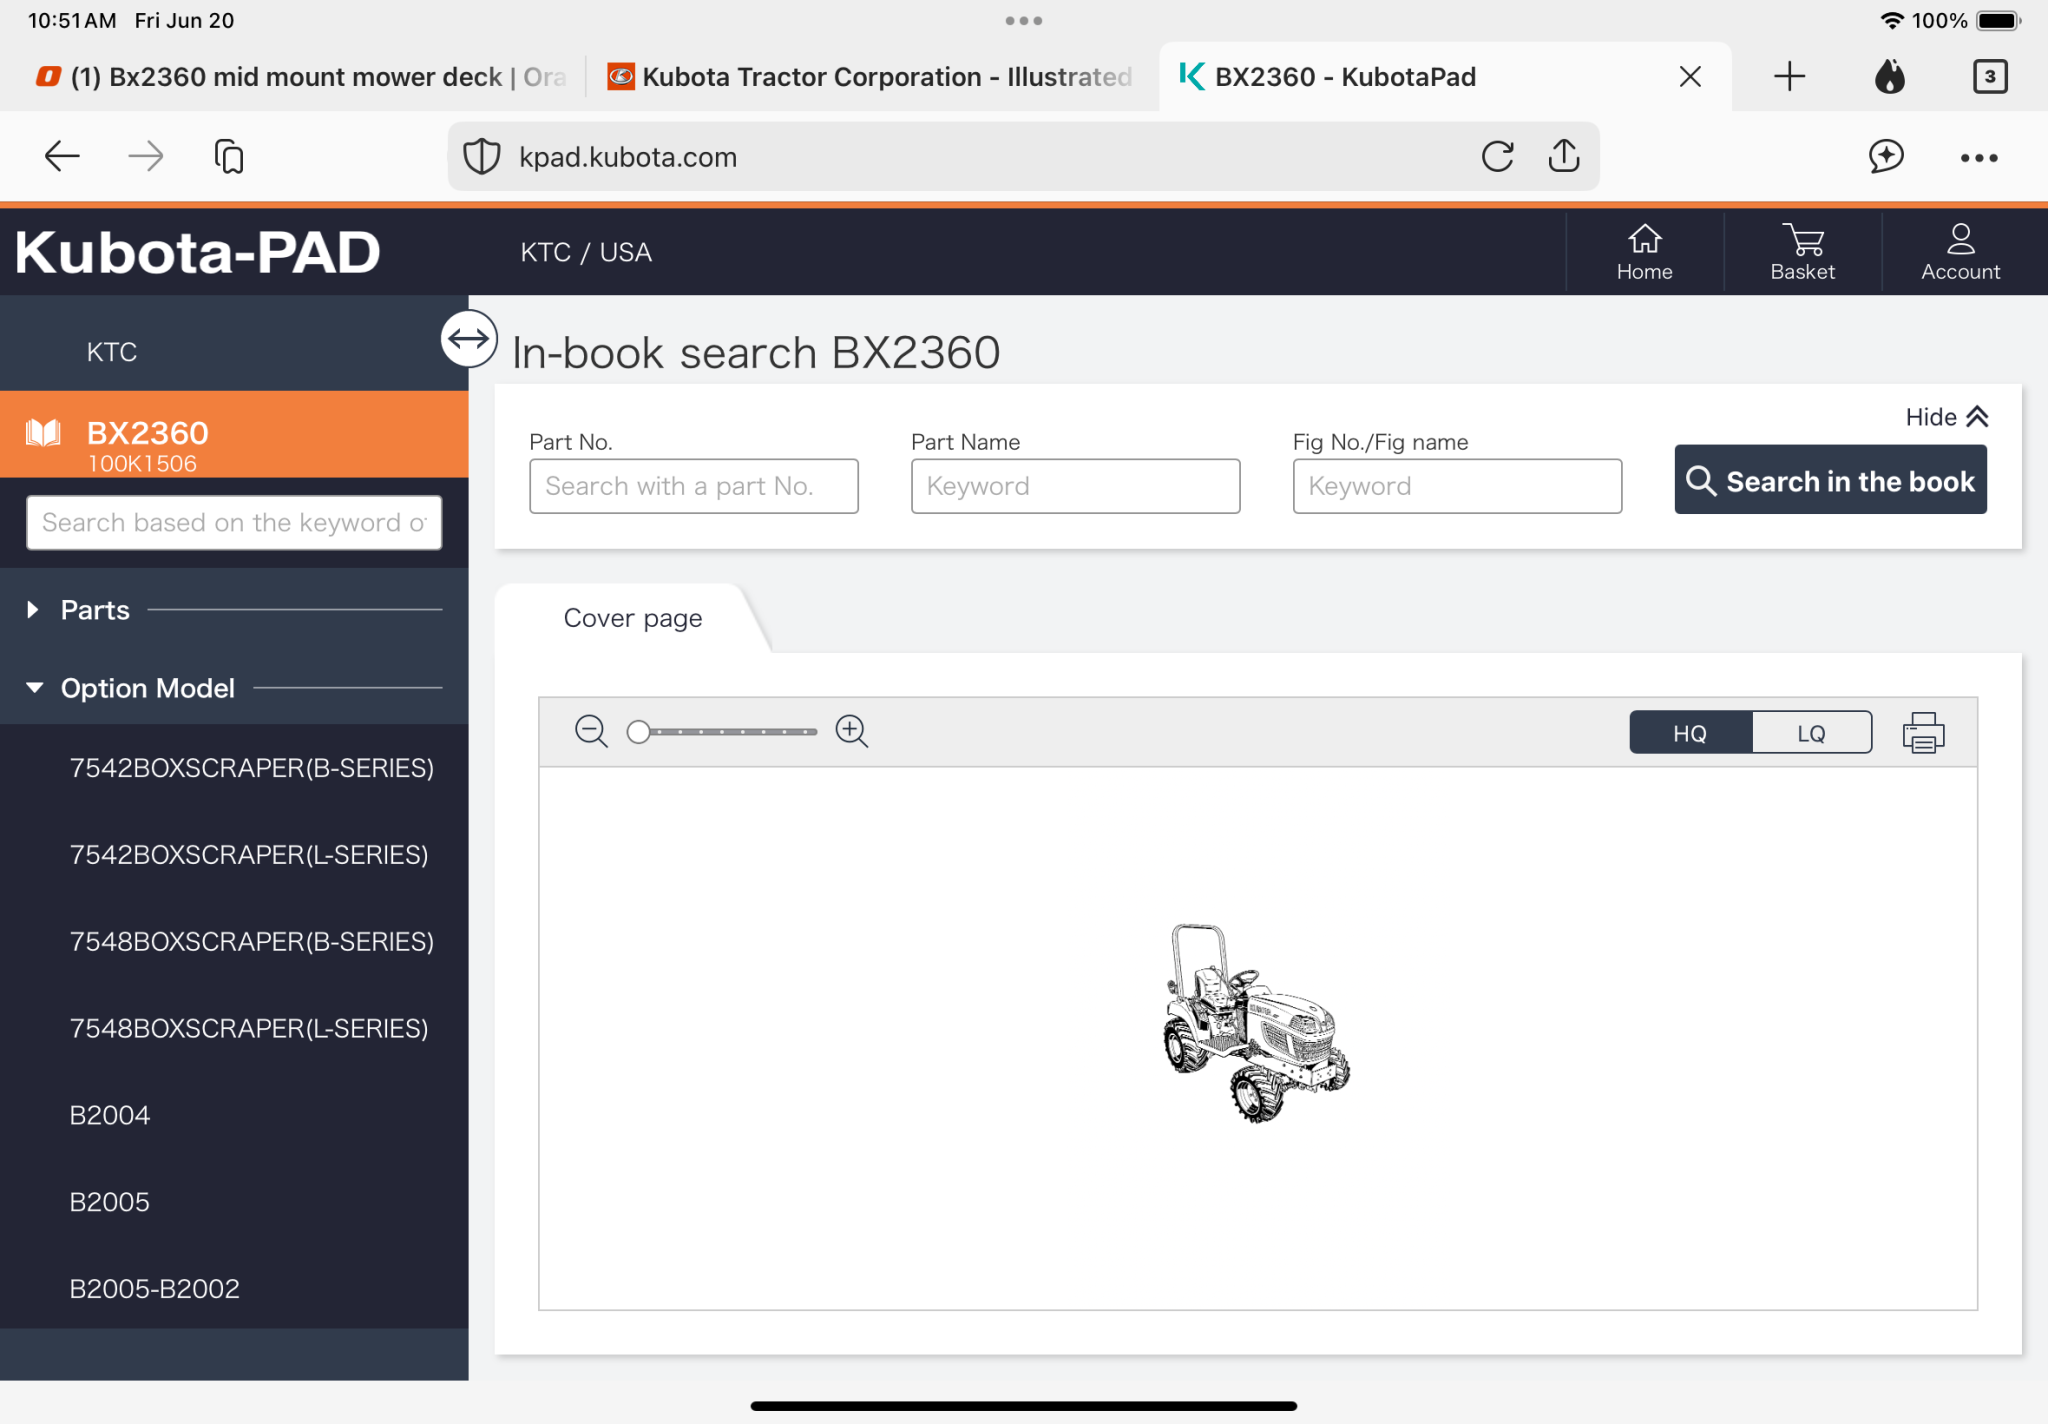Reload the page in address bar

click(1497, 157)
